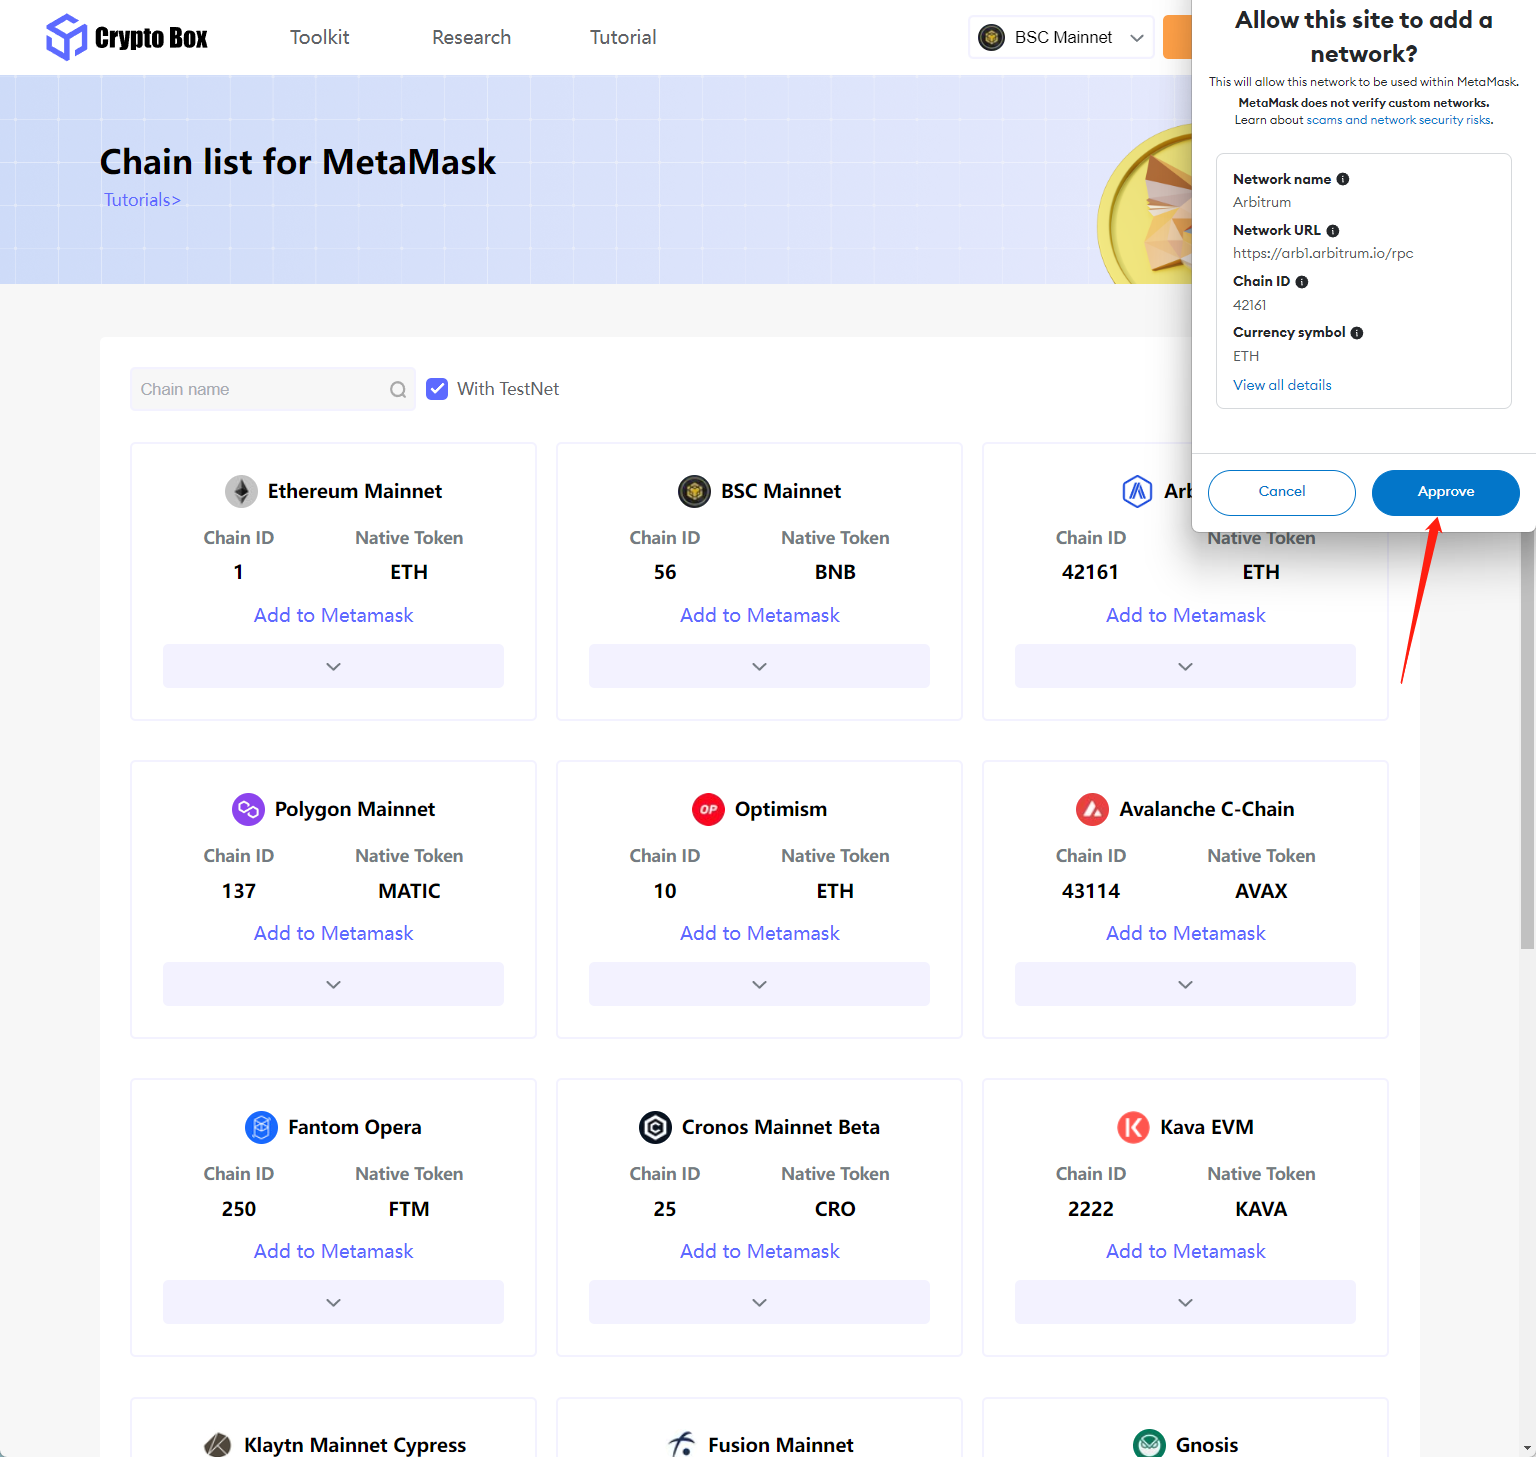Viewport: 1536px width, 1457px height.
Task: Expand the Avalanche C-Chain card details
Action: click(1185, 984)
